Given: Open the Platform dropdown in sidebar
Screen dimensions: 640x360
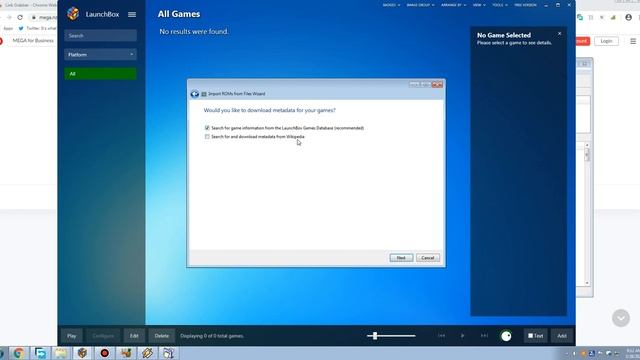Looking at the screenshot, I should [x=100, y=54].
